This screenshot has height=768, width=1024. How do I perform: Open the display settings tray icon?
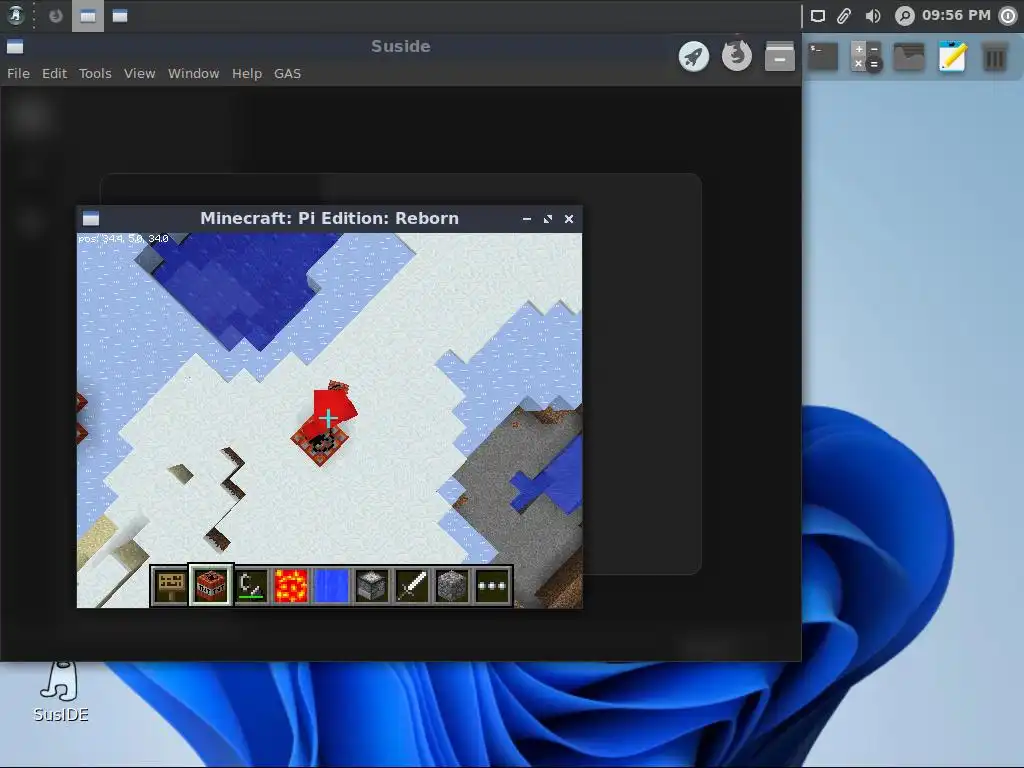[818, 16]
